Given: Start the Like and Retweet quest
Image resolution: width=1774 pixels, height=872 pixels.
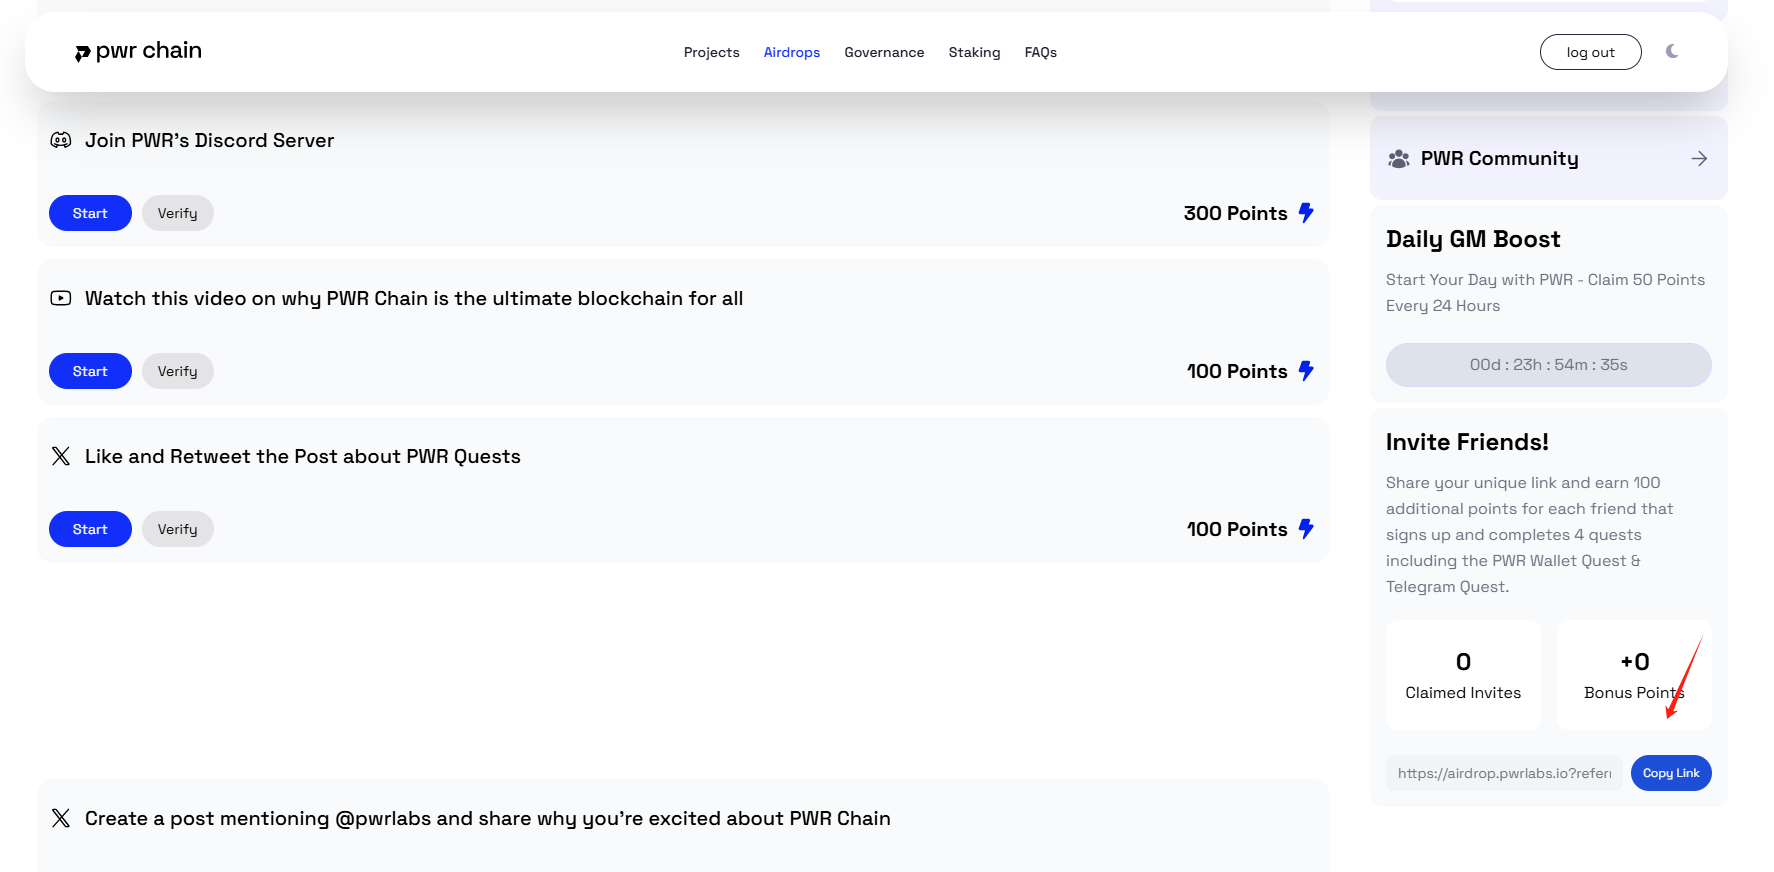Looking at the screenshot, I should [x=90, y=529].
